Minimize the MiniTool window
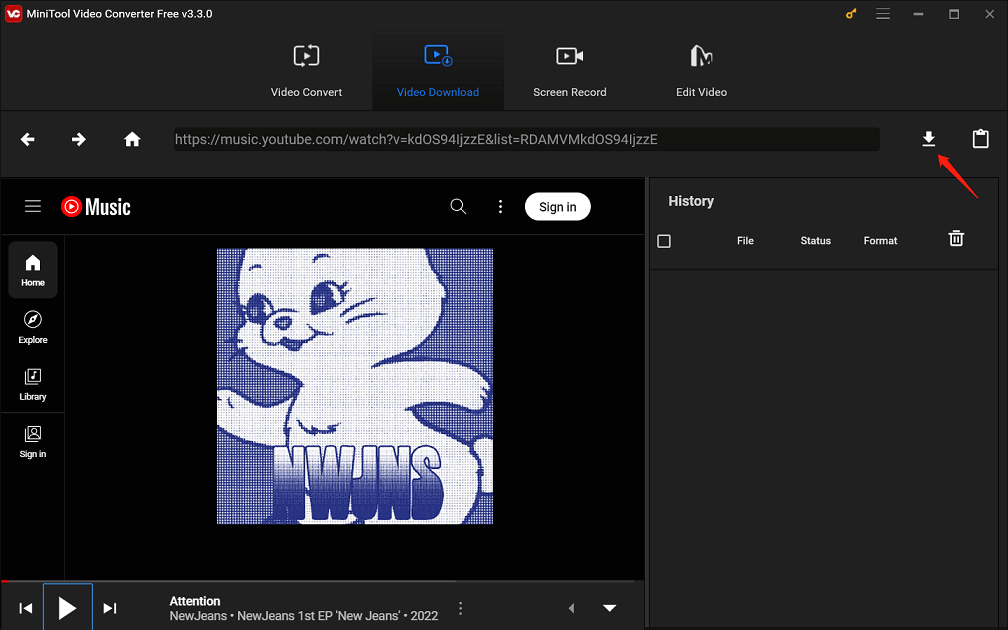This screenshot has height=630, width=1008. tap(918, 14)
